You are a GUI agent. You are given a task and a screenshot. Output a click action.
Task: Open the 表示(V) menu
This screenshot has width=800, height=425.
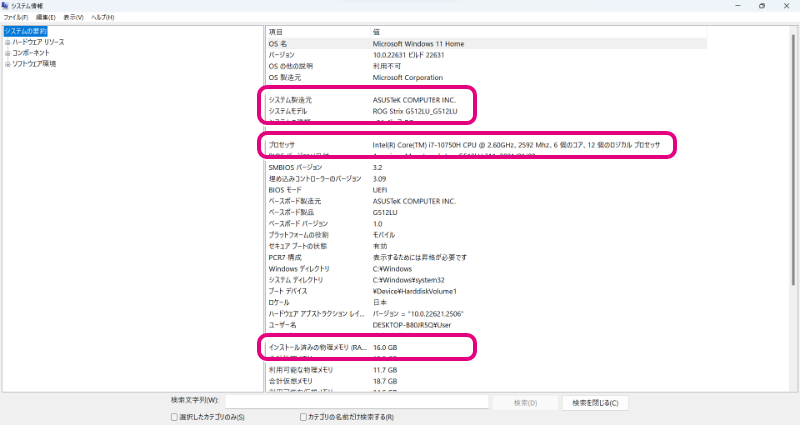click(73, 17)
